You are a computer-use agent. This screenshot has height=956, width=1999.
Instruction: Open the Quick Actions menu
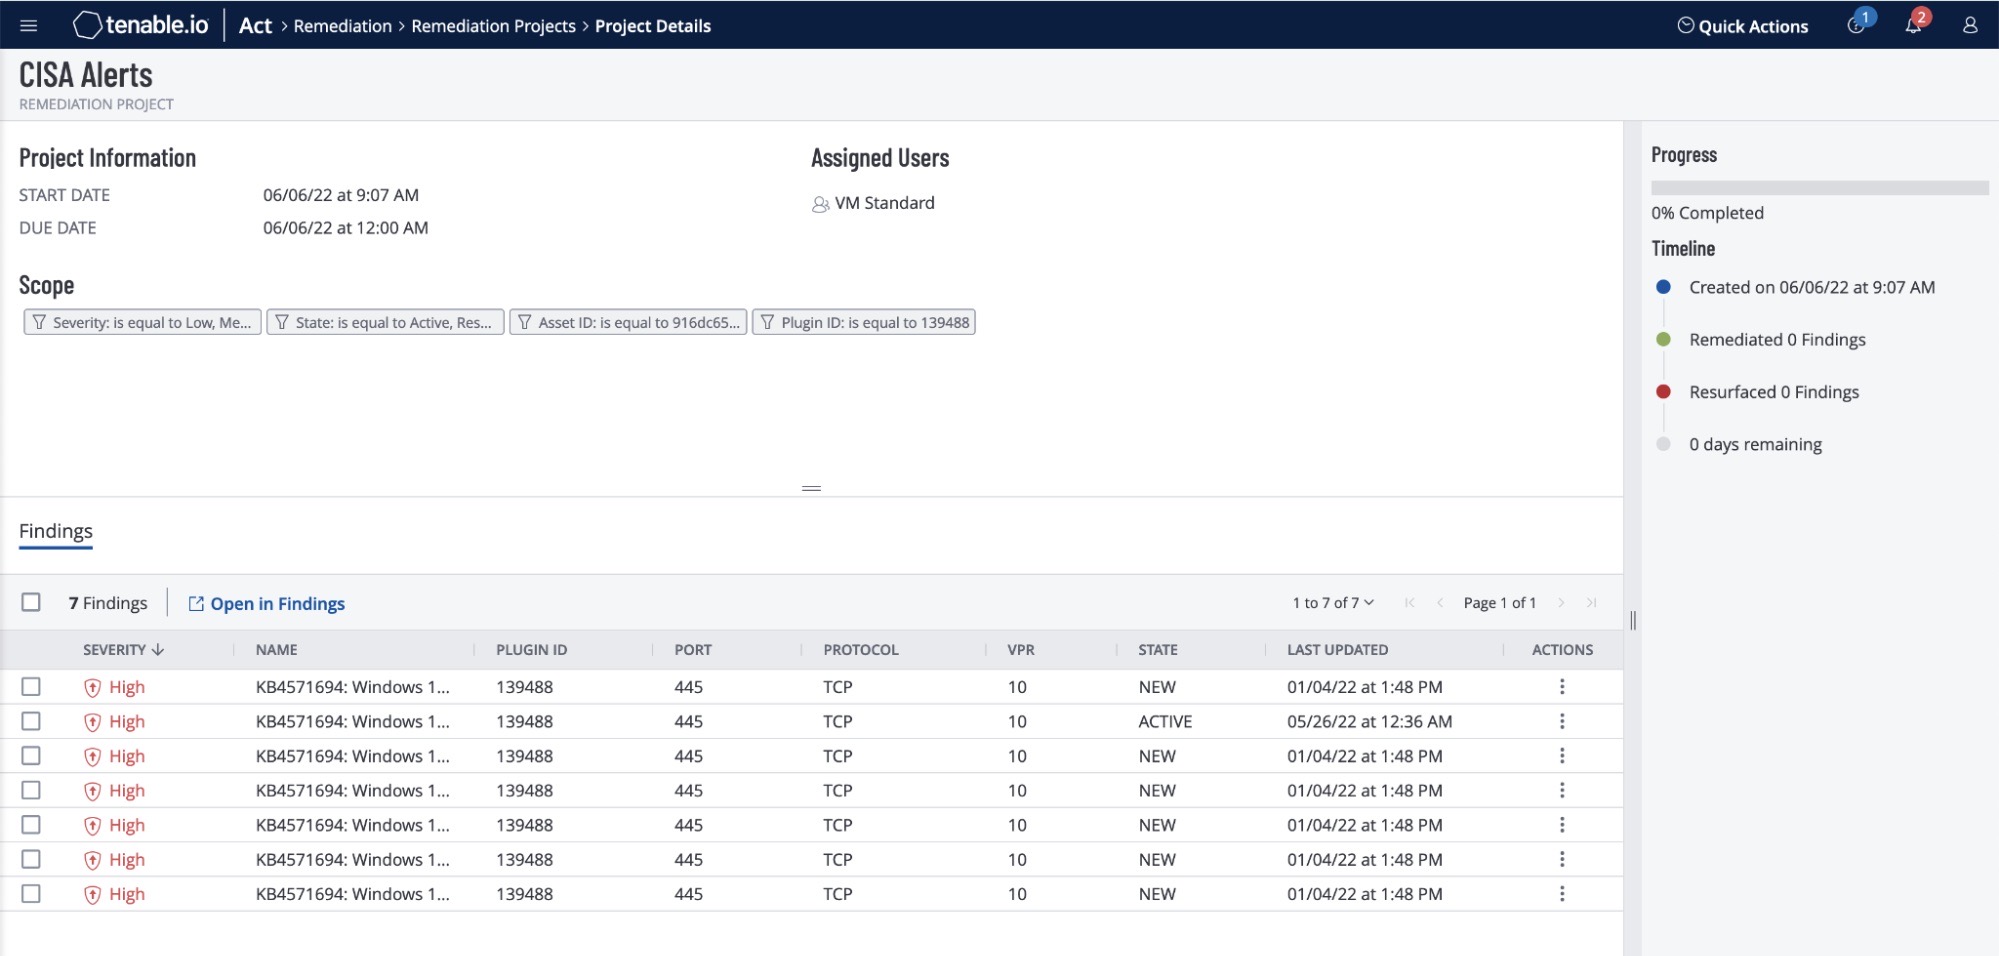[1742, 26]
